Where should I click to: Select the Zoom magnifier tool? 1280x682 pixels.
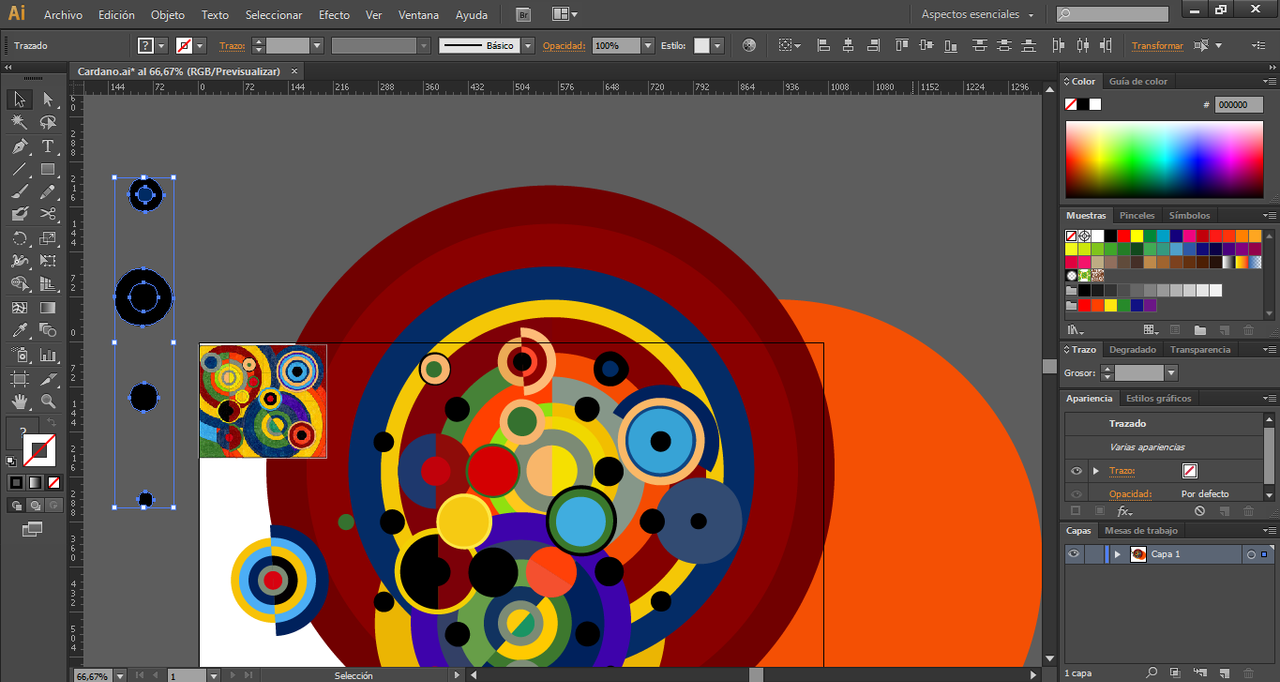(47, 402)
